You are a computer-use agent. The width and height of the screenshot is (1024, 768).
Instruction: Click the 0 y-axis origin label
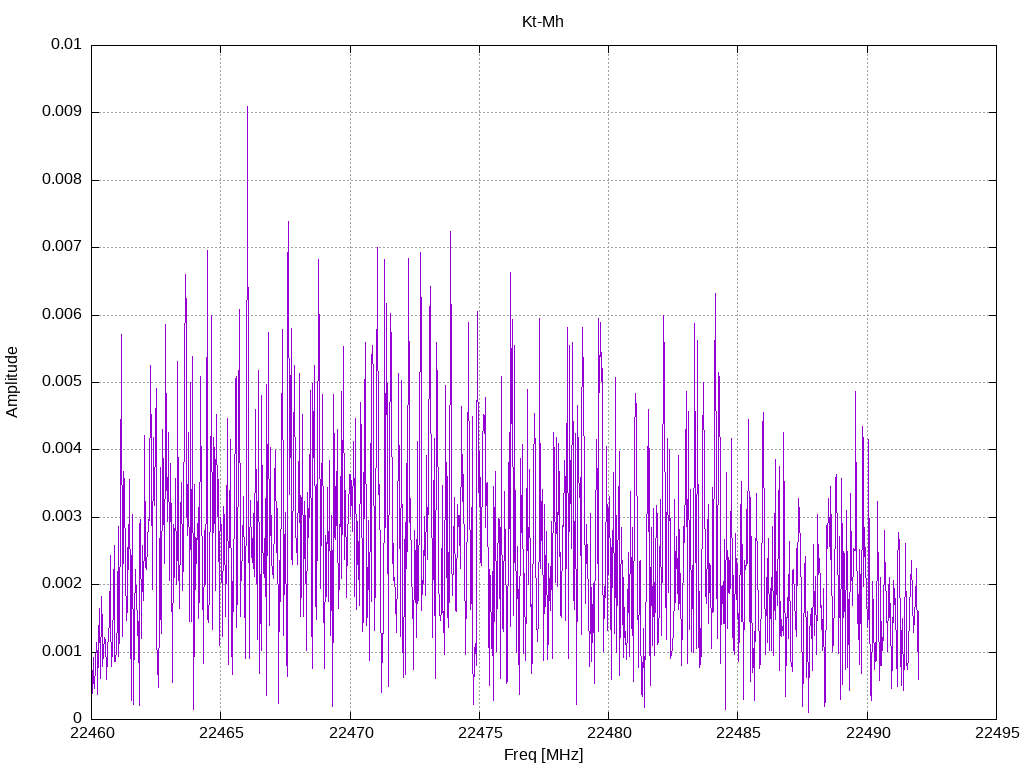pos(77,718)
